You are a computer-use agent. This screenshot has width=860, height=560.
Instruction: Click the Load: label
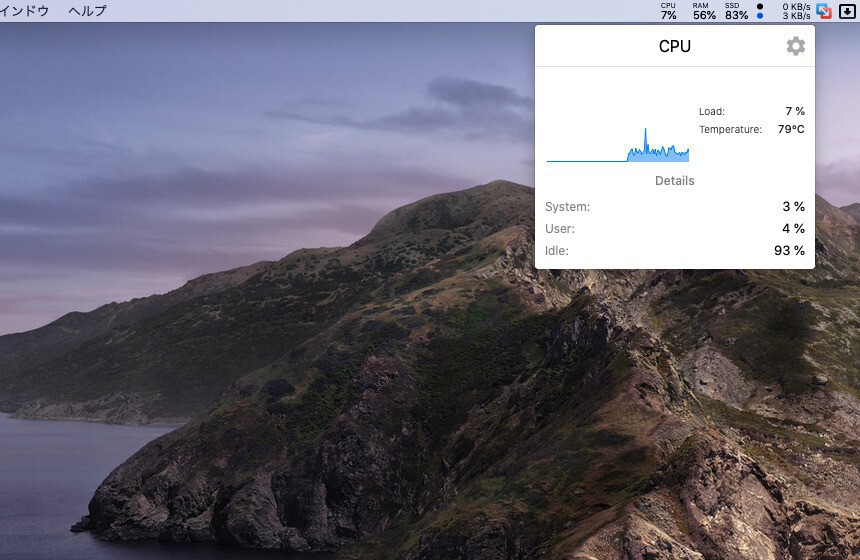click(712, 111)
